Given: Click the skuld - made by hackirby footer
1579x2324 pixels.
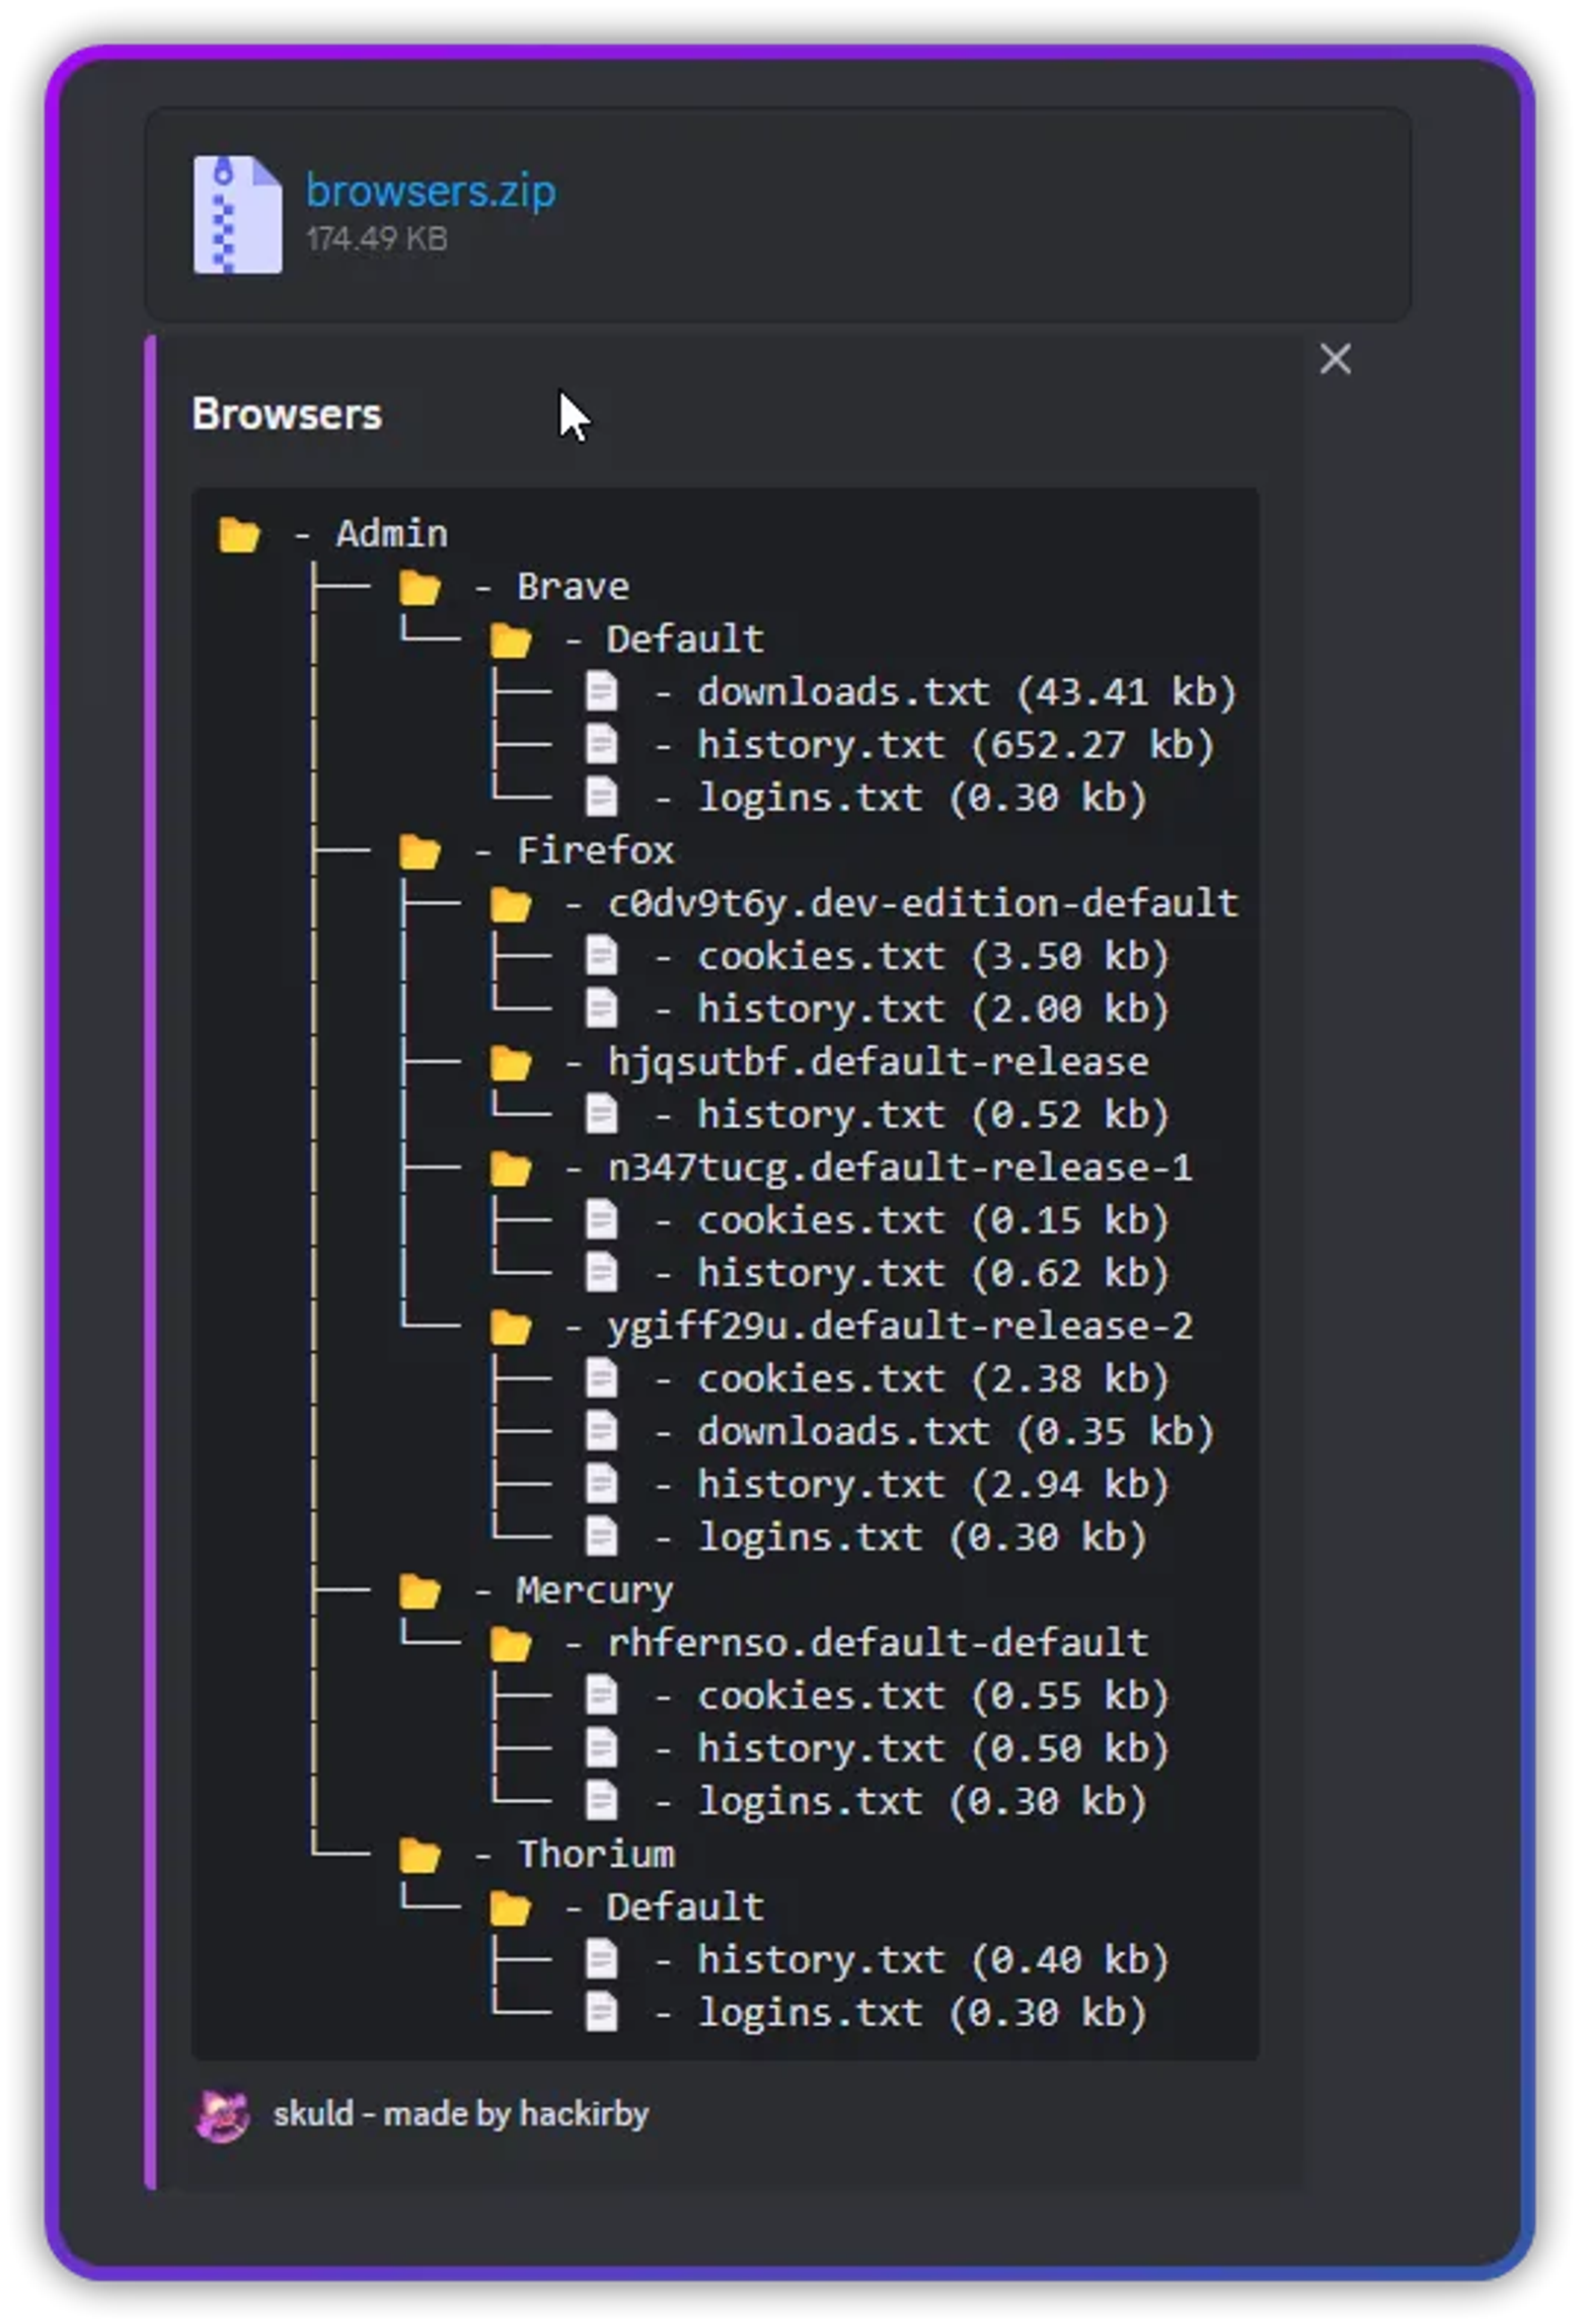Looking at the screenshot, I should click(x=461, y=2115).
